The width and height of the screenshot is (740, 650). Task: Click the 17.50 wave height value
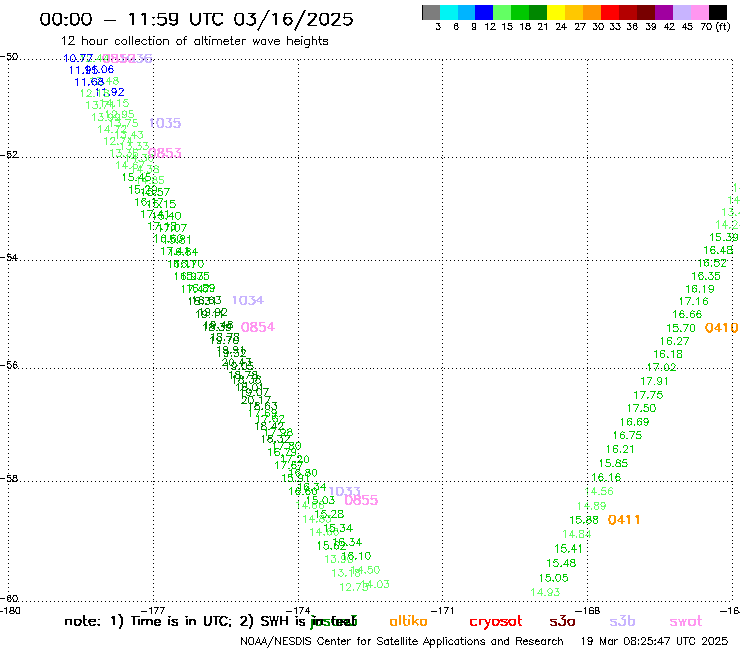[x=641, y=408]
